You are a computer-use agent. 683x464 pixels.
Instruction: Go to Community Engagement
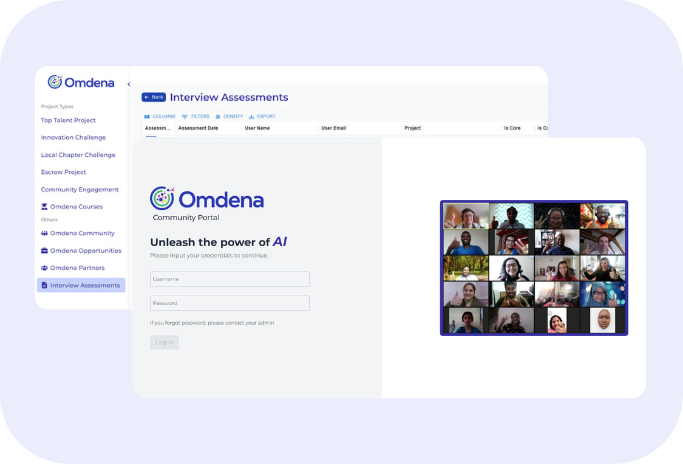click(x=80, y=190)
